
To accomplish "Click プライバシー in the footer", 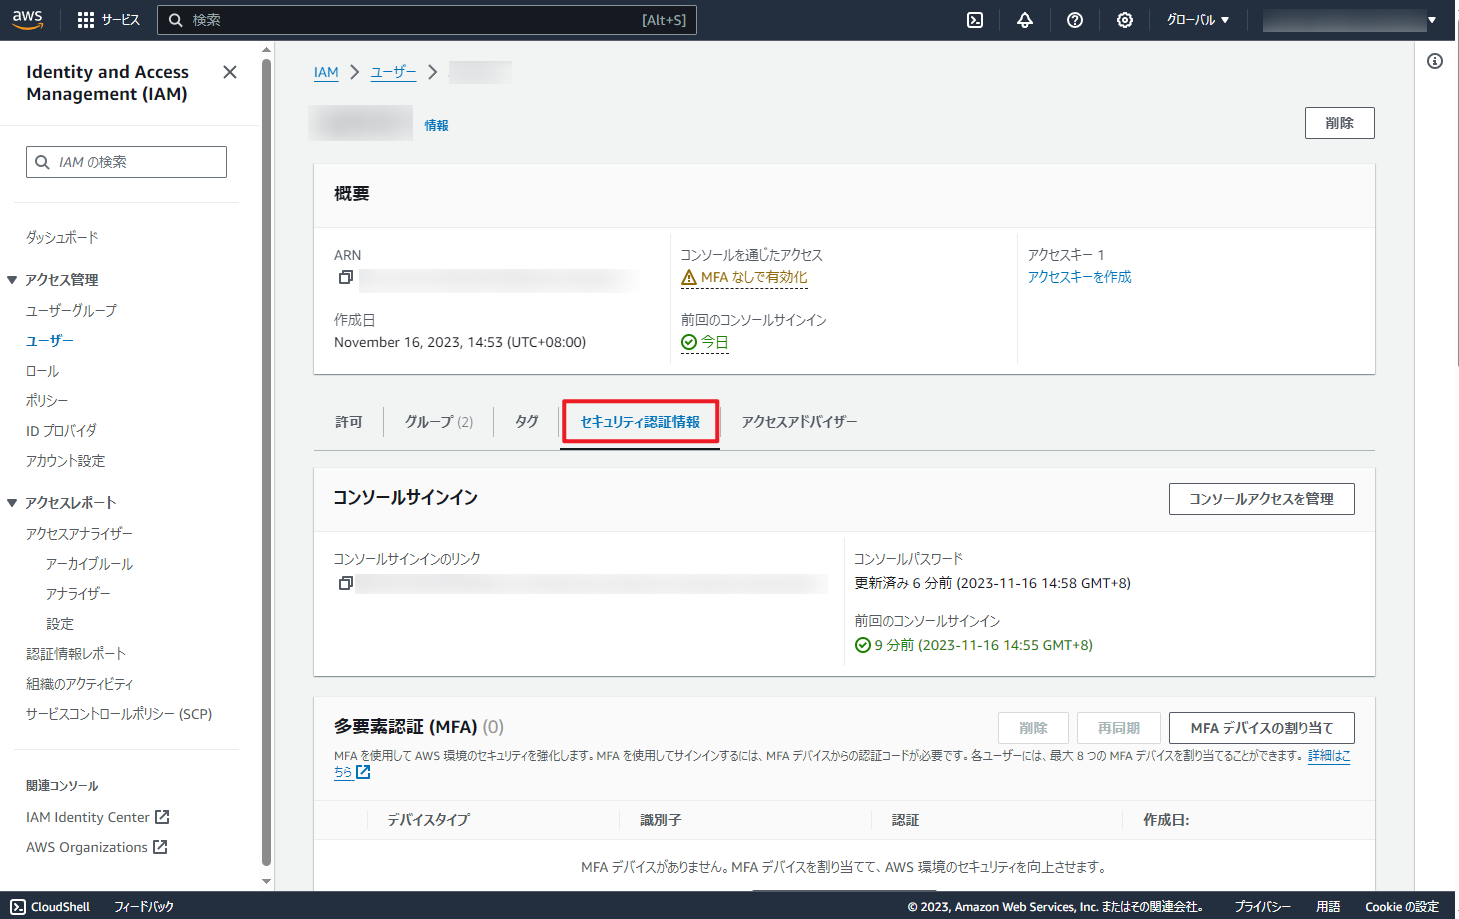I will tap(1262, 907).
